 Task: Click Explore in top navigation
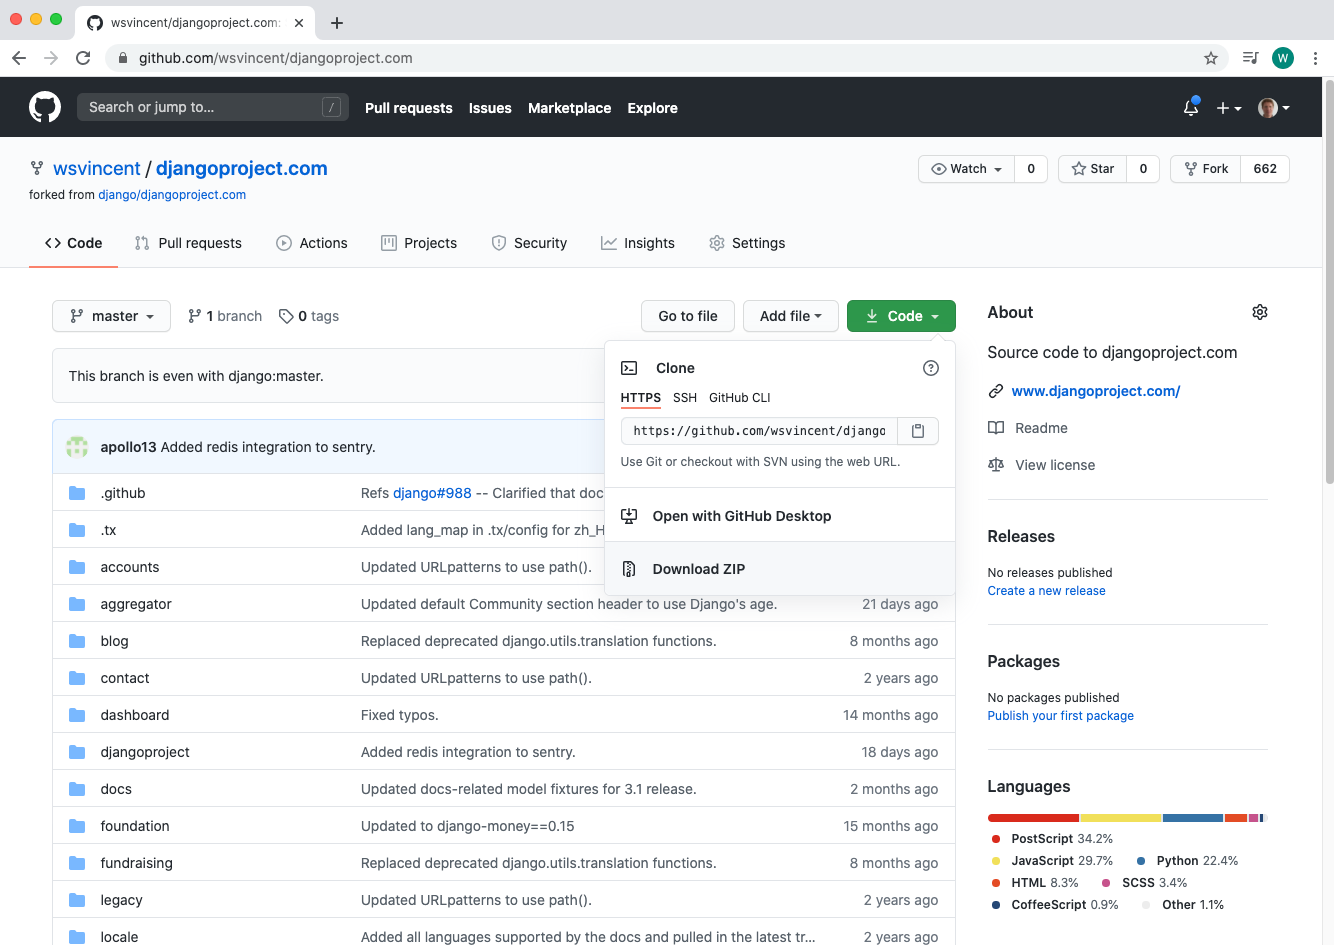(652, 108)
